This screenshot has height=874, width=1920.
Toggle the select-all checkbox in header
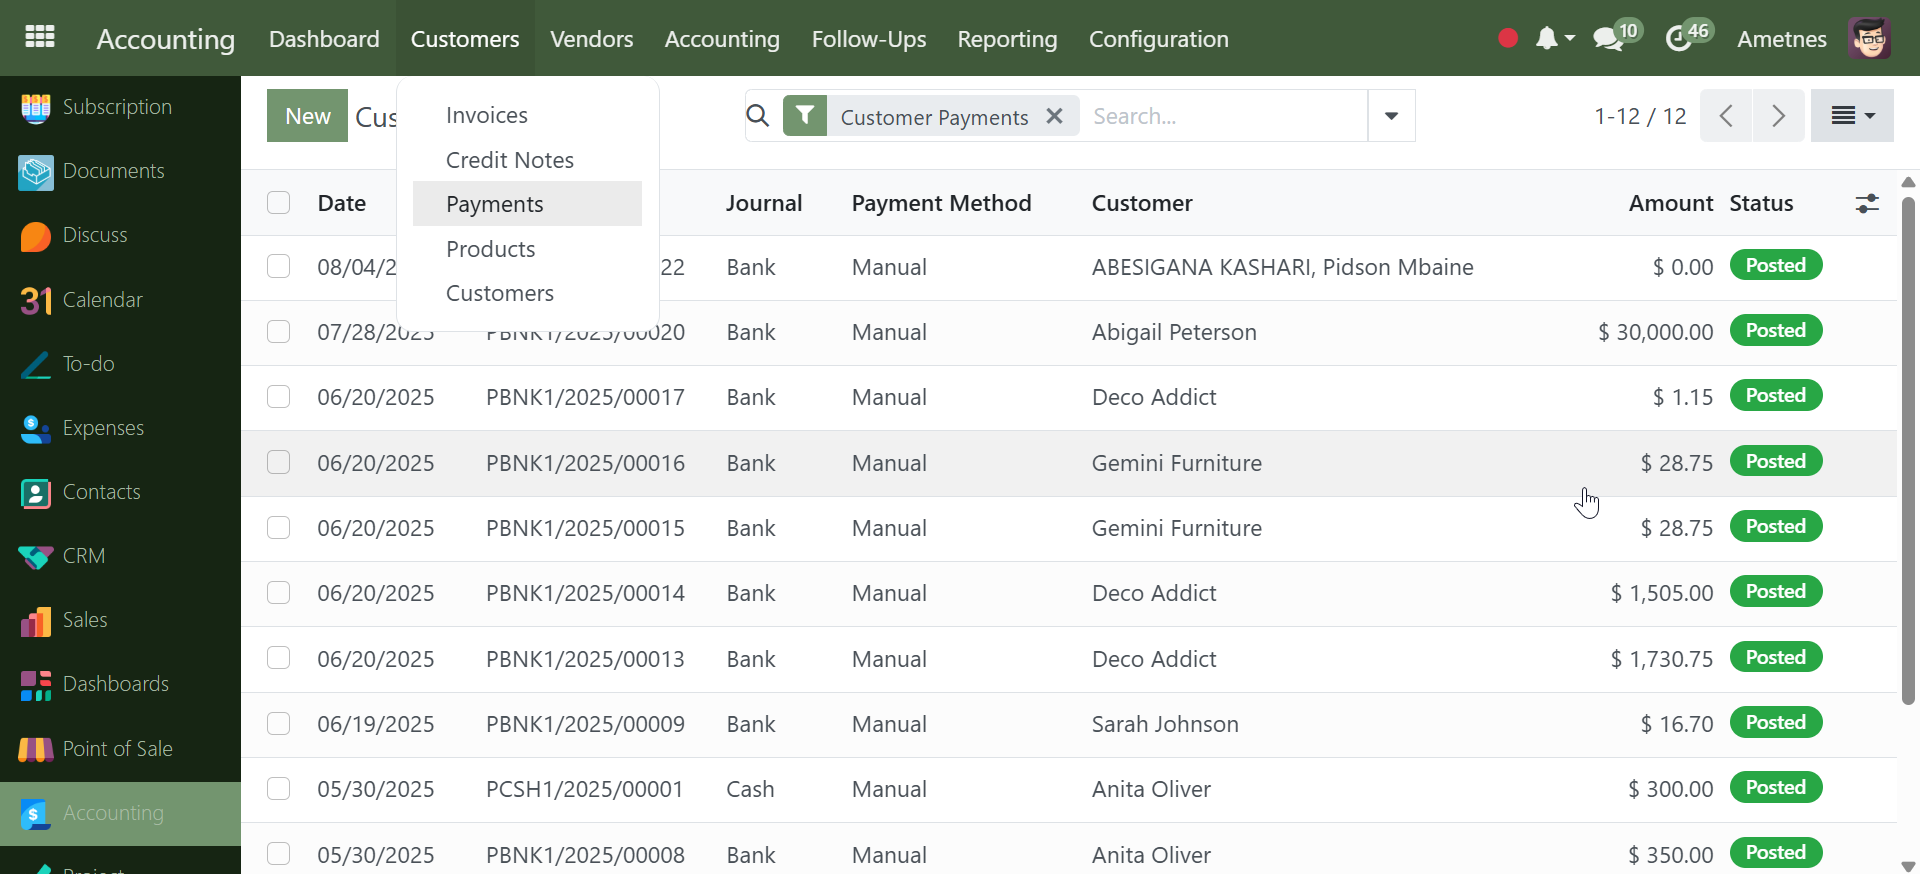pyautogui.click(x=279, y=203)
